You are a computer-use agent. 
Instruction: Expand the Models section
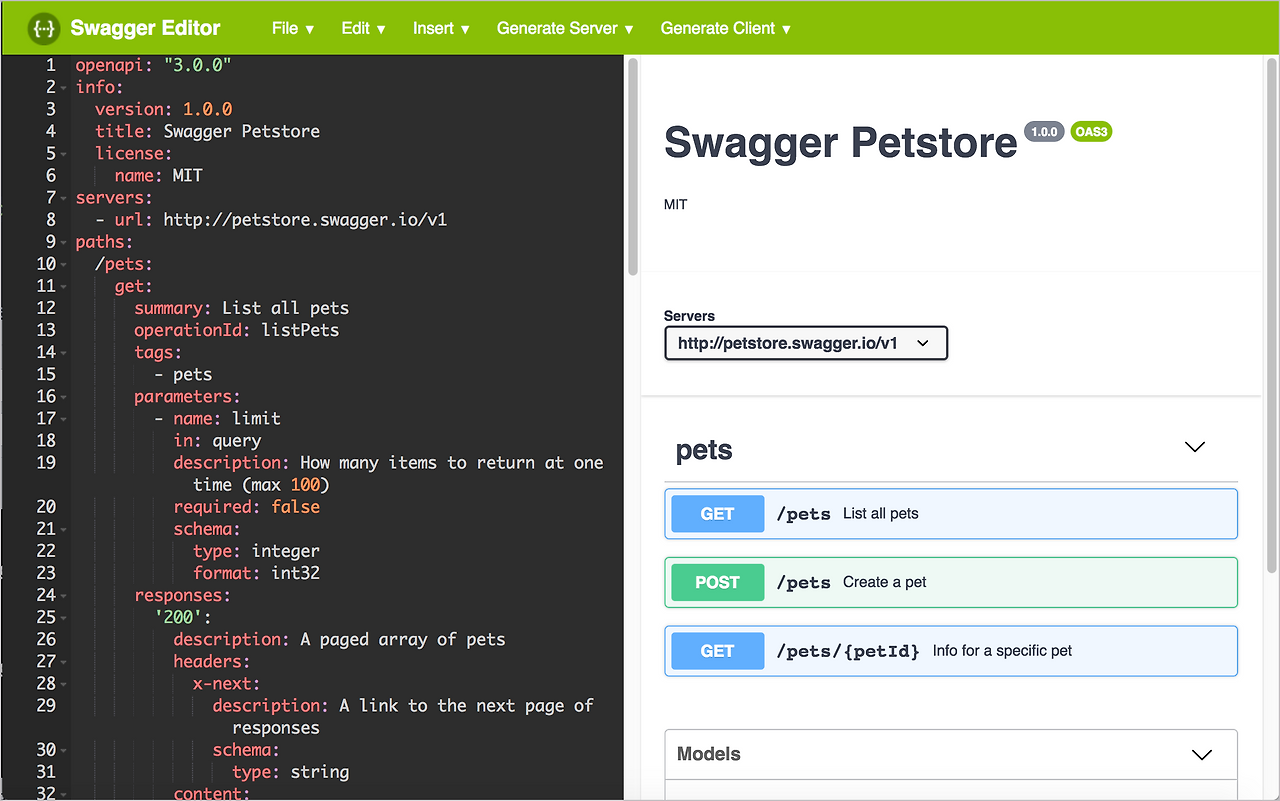(x=1202, y=754)
